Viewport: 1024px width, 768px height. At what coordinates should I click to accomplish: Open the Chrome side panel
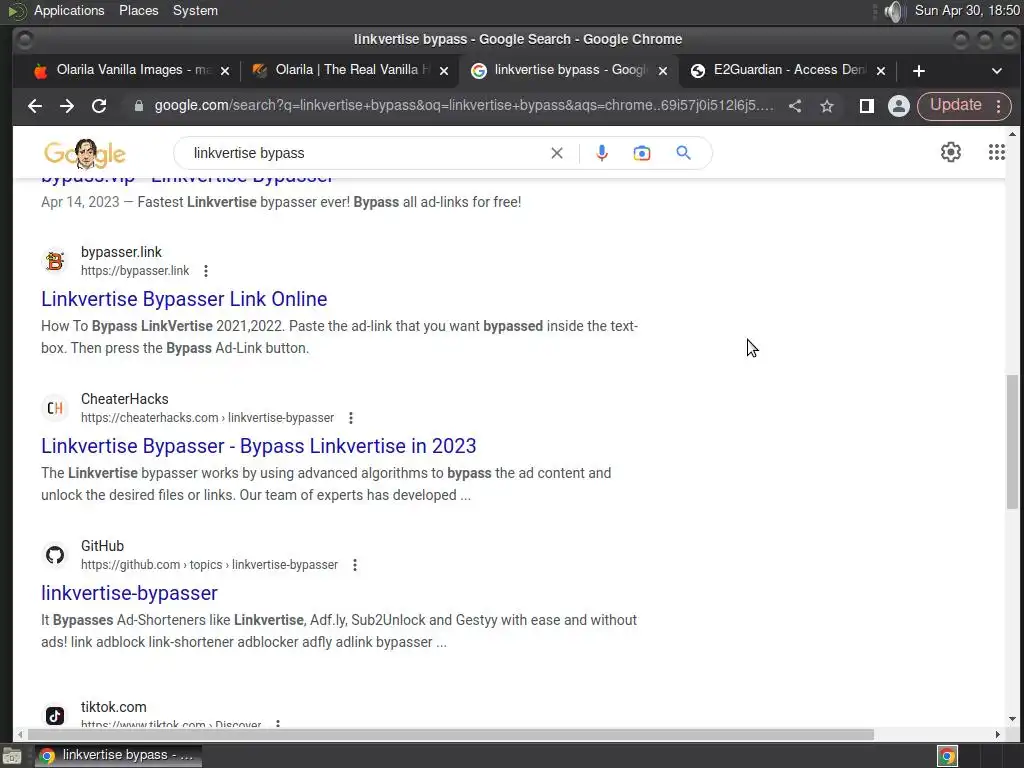pos(867,106)
